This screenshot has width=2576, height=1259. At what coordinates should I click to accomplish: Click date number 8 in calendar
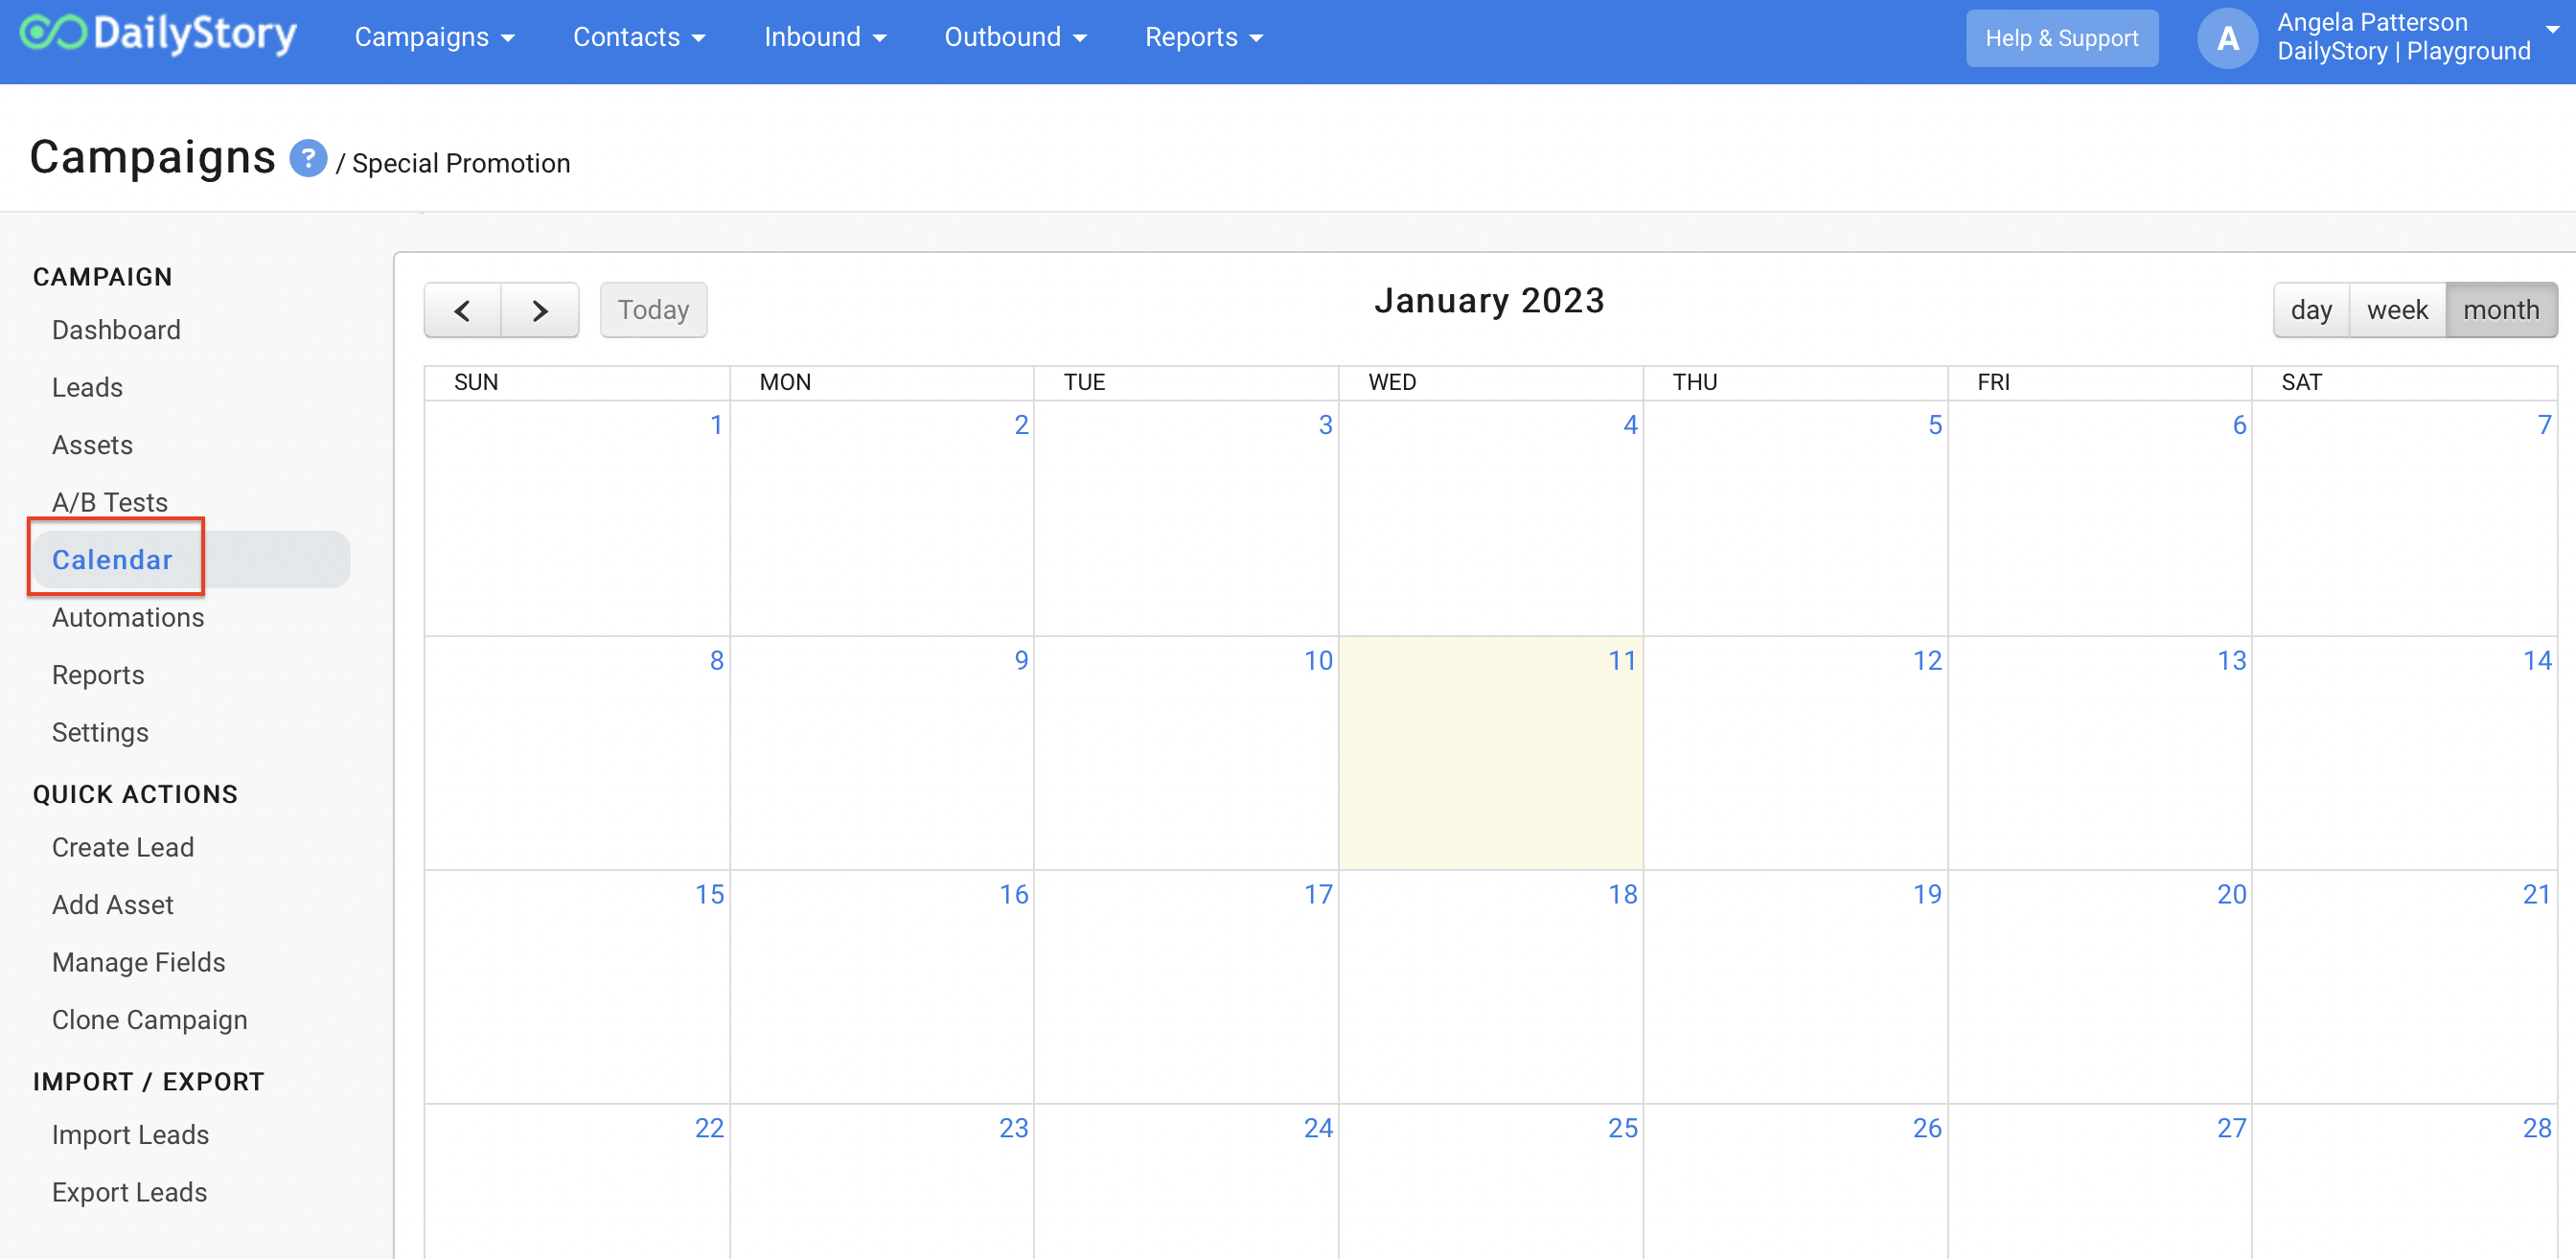coord(716,660)
